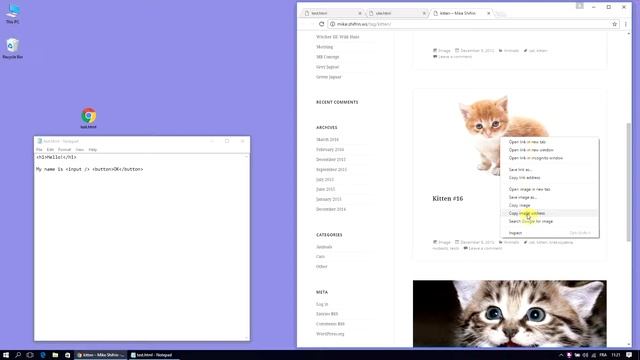Viewport: 640px width, 360px height.
Task: Open the notification center icon
Action: (x=629, y=355)
